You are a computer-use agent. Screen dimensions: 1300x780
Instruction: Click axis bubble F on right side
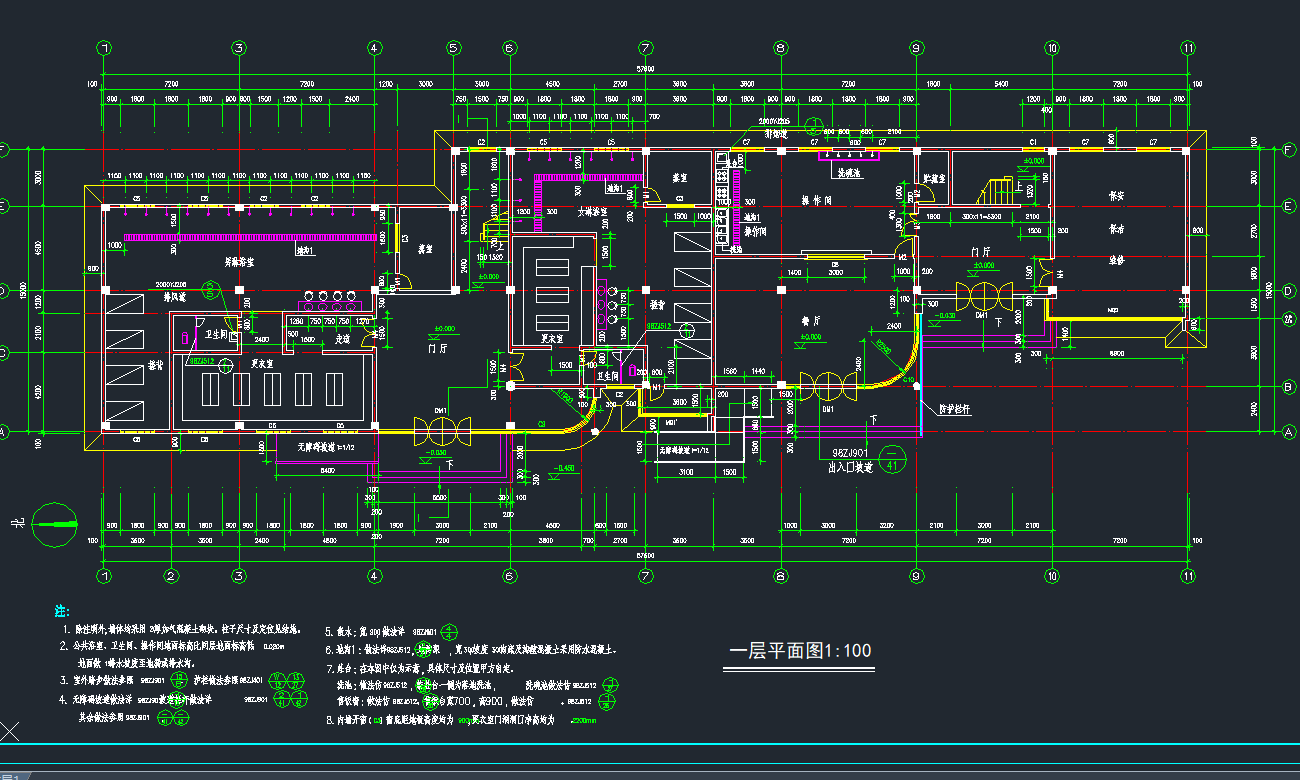point(1289,149)
